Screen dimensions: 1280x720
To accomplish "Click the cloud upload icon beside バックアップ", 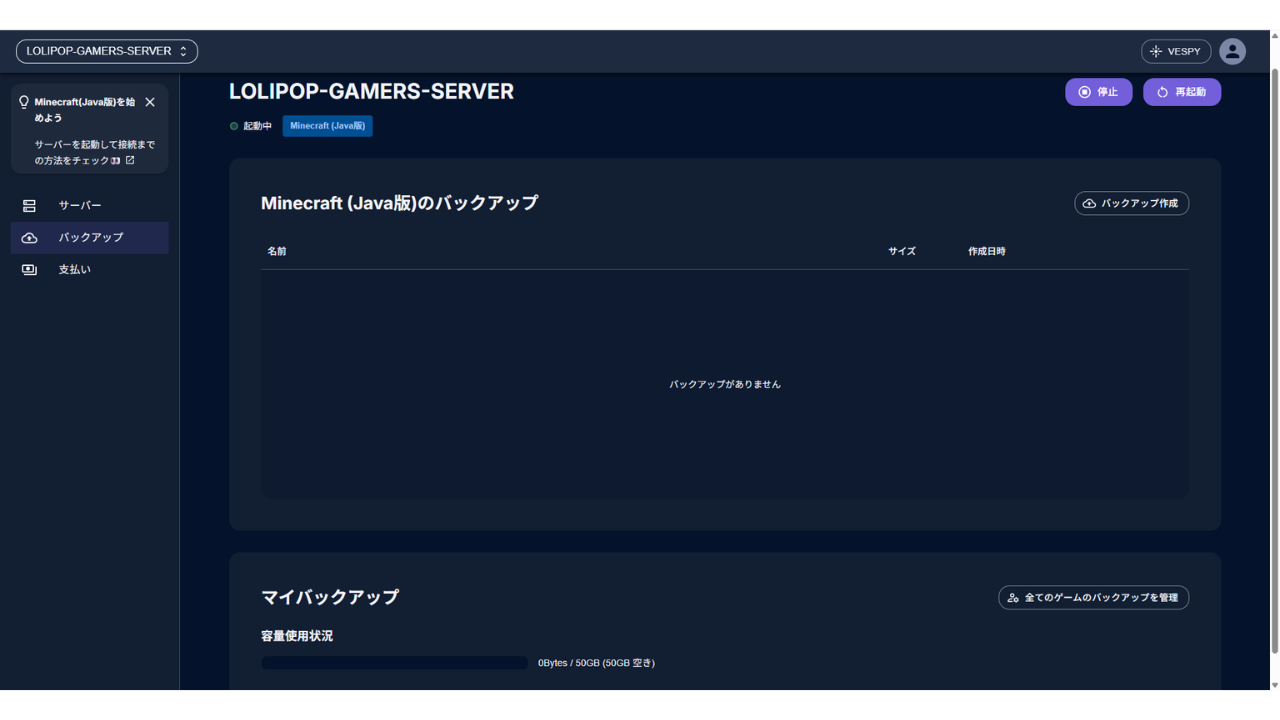I will click(x=29, y=237).
